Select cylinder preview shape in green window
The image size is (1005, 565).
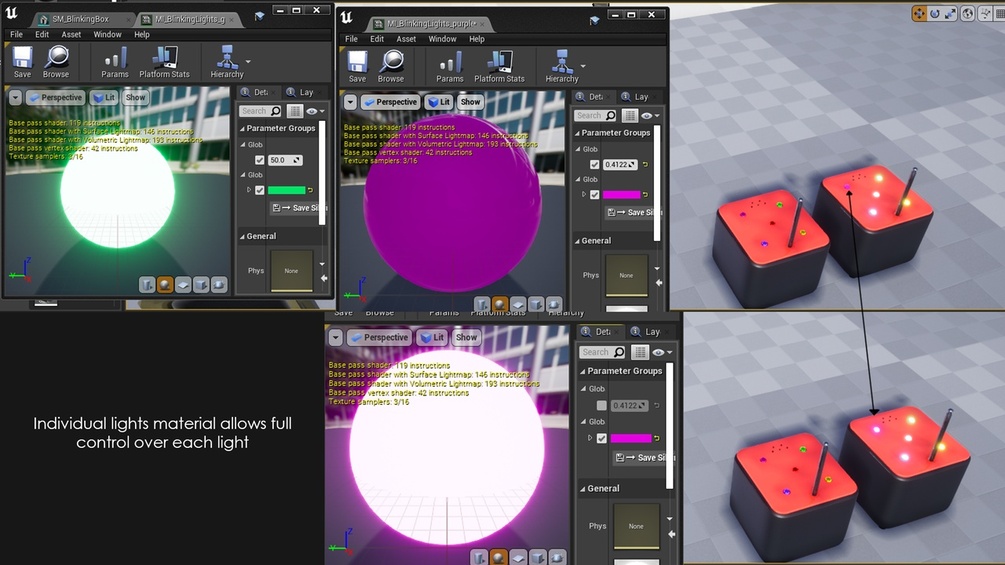(x=147, y=284)
